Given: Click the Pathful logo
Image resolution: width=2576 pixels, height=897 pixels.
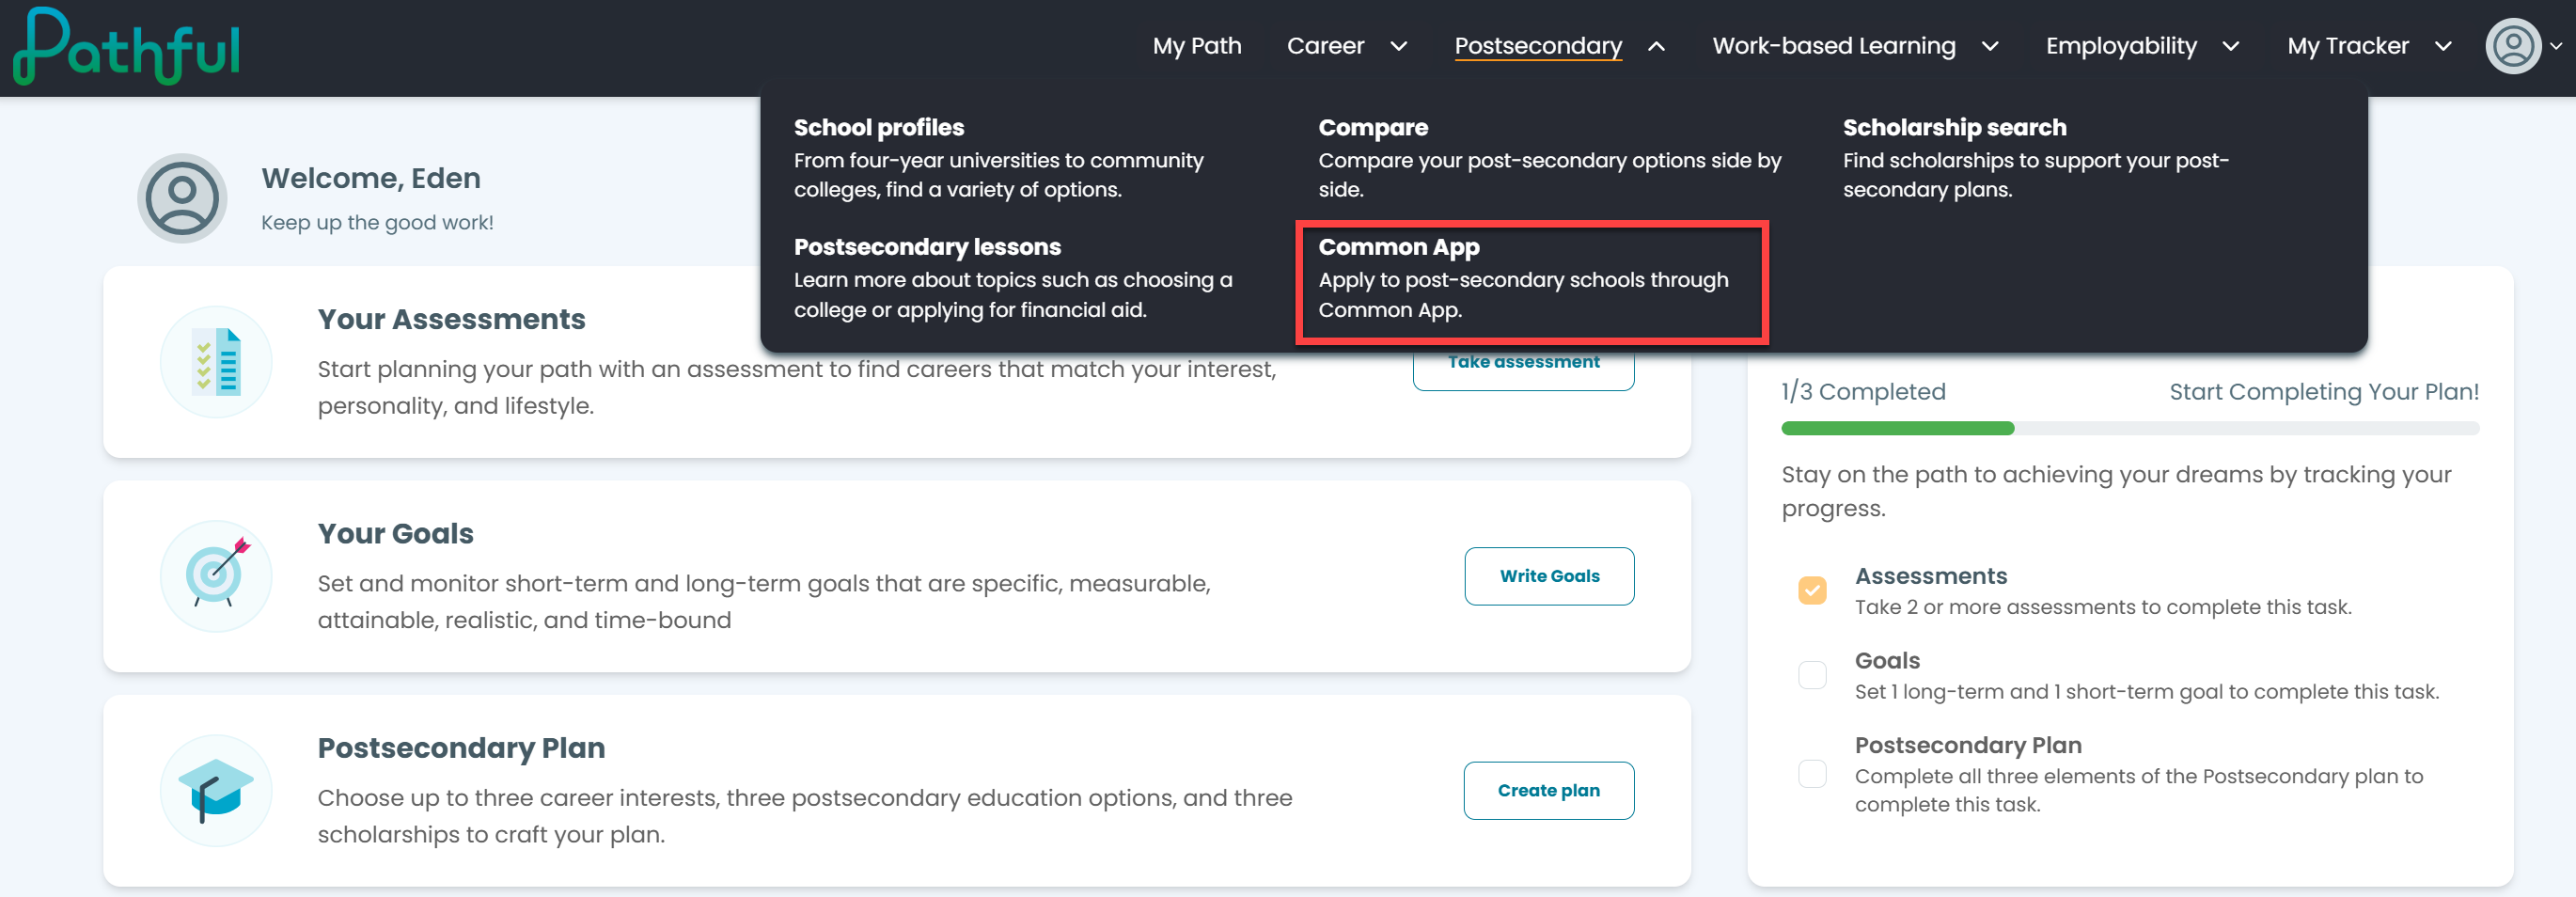Looking at the screenshot, I should [x=126, y=46].
